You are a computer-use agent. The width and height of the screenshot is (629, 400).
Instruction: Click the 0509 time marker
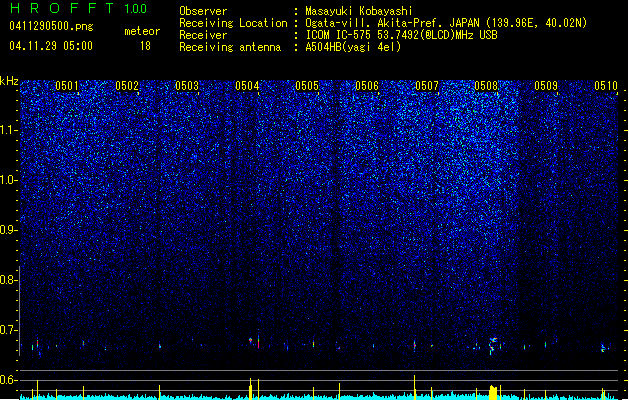click(546, 86)
